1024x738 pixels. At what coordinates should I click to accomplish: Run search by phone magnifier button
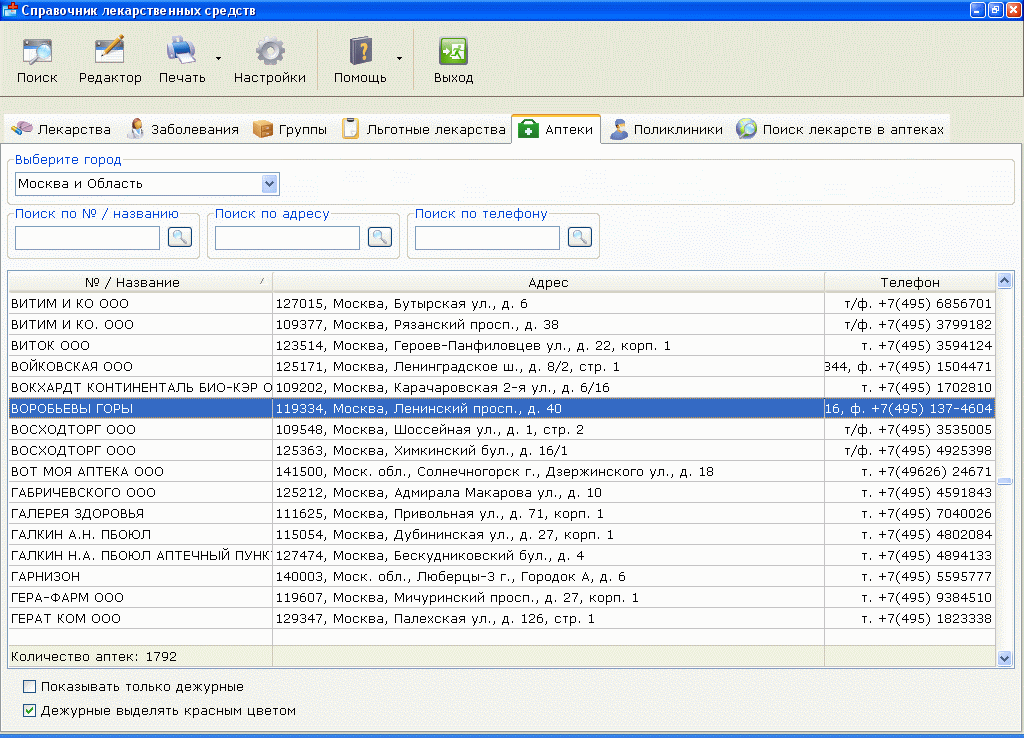(x=579, y=237)
